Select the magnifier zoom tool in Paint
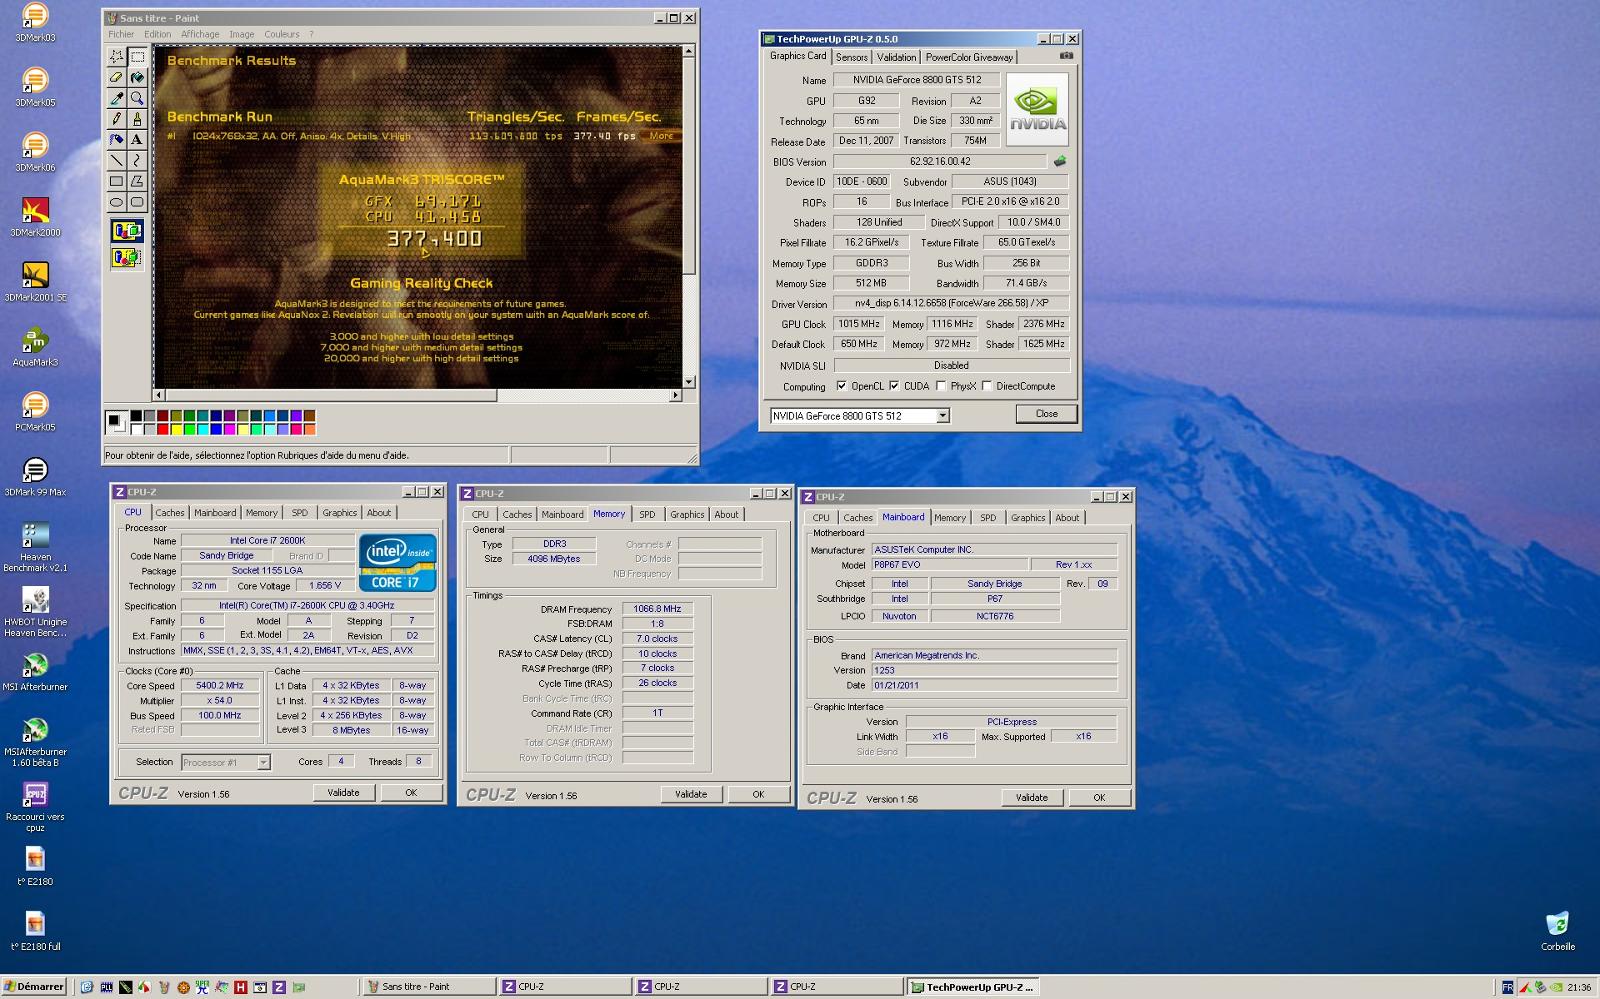The image size is (1600, 999). point(137,99)
